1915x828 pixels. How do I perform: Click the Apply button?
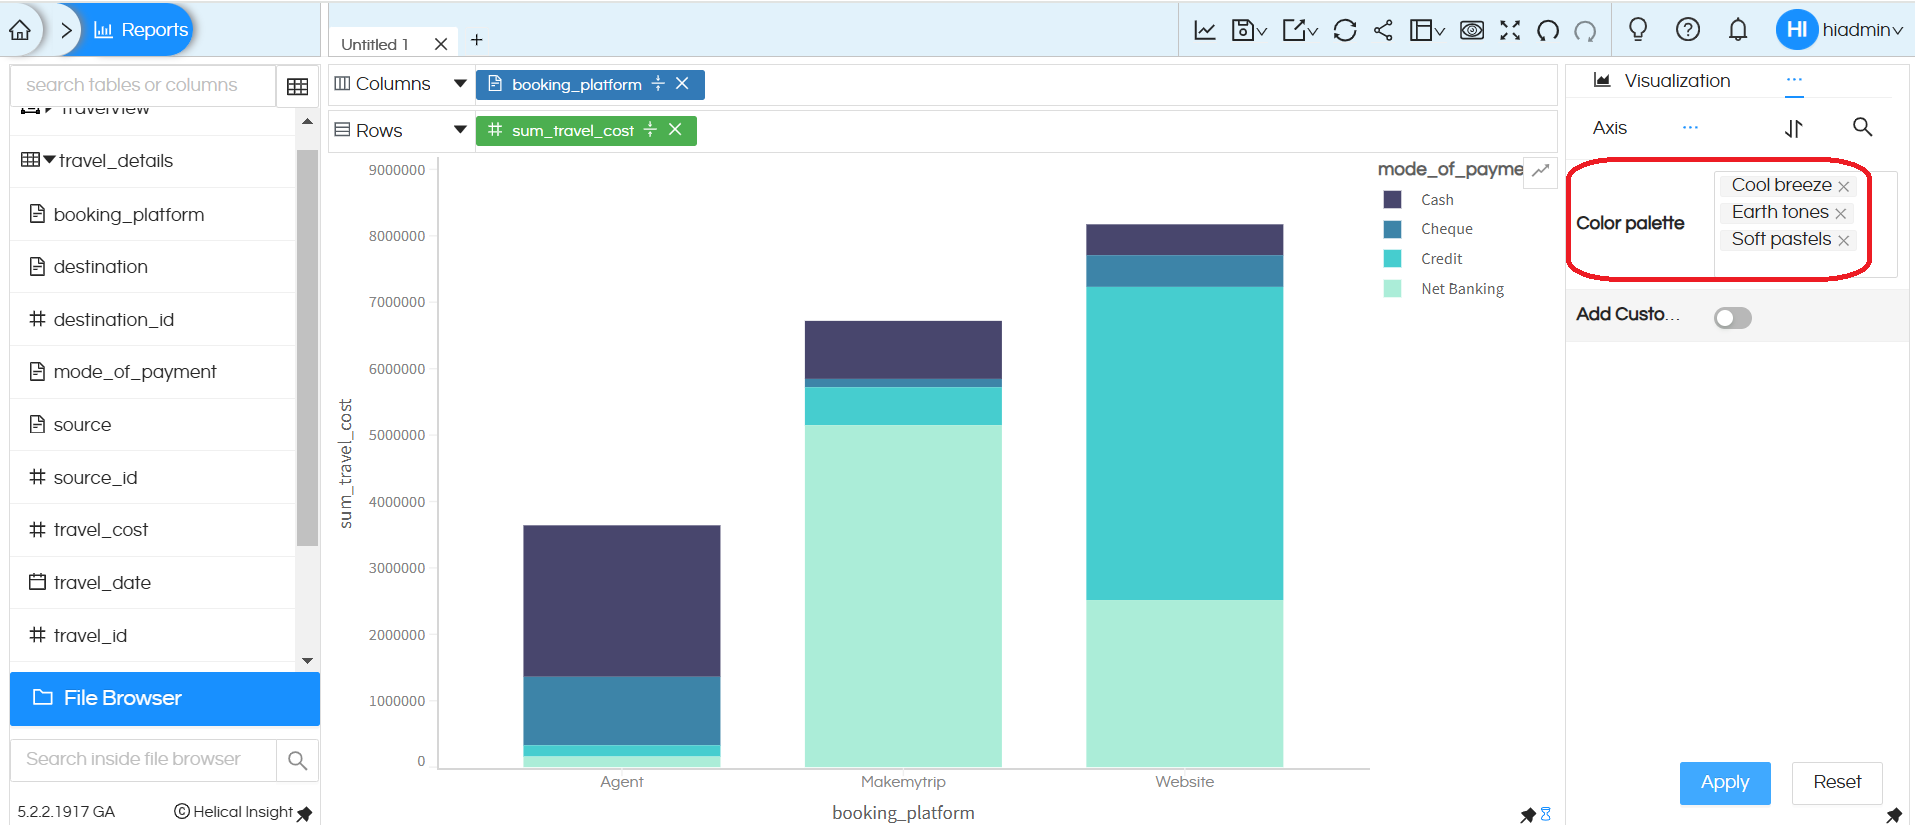click(x=1725, y=783)
